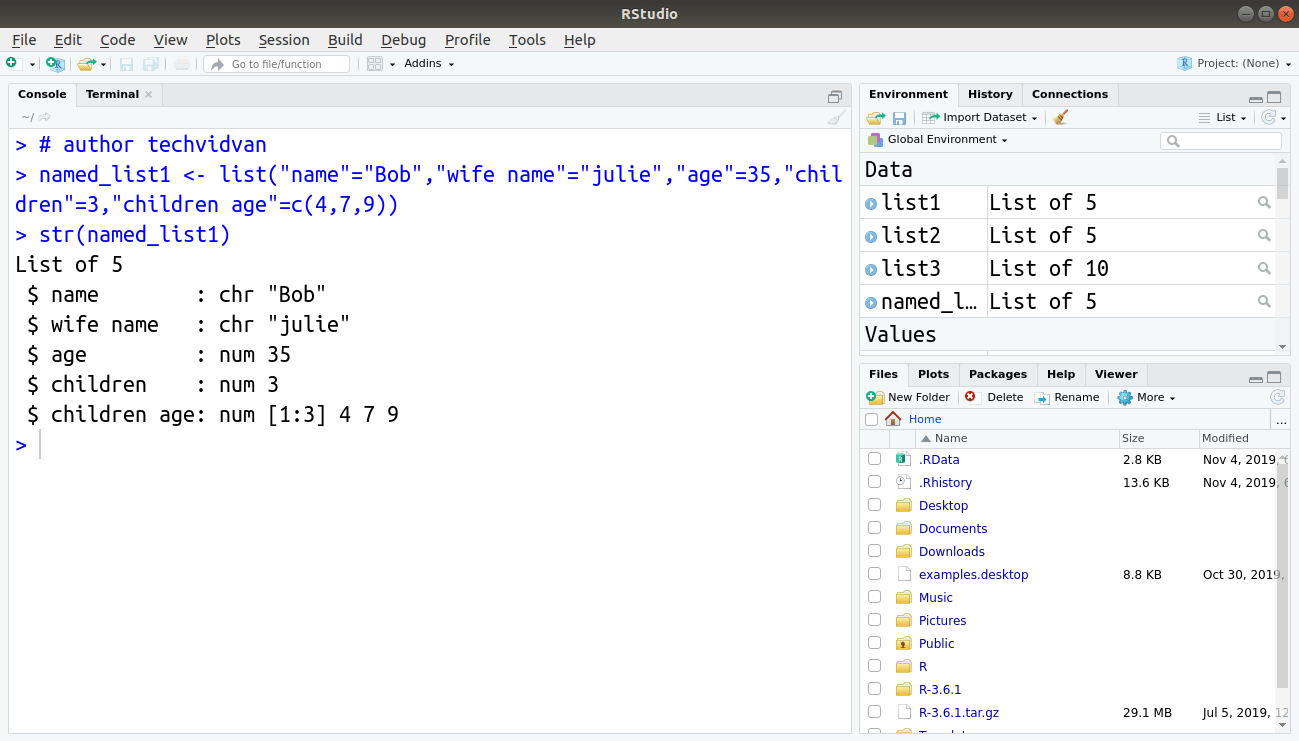Tick the select-all checkbox above the file list

click(x=871, y=419)
